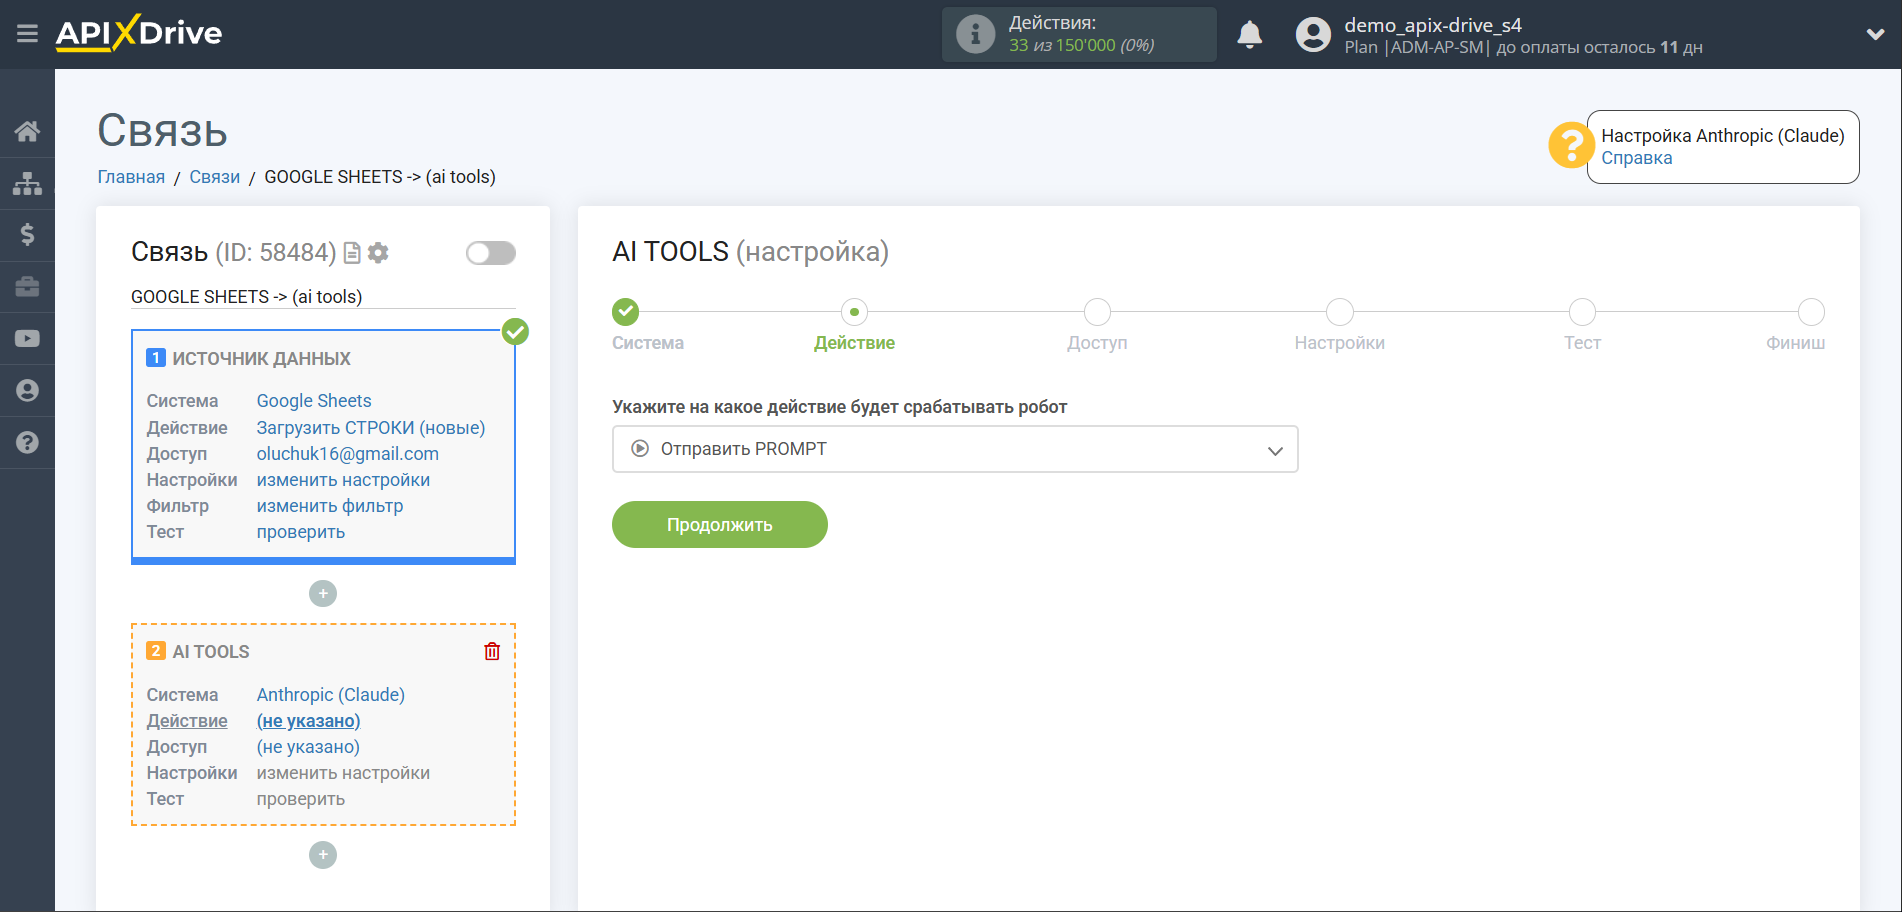Open the home icon in the sidebar
The image size is (1902, 912).
point(27,131)
